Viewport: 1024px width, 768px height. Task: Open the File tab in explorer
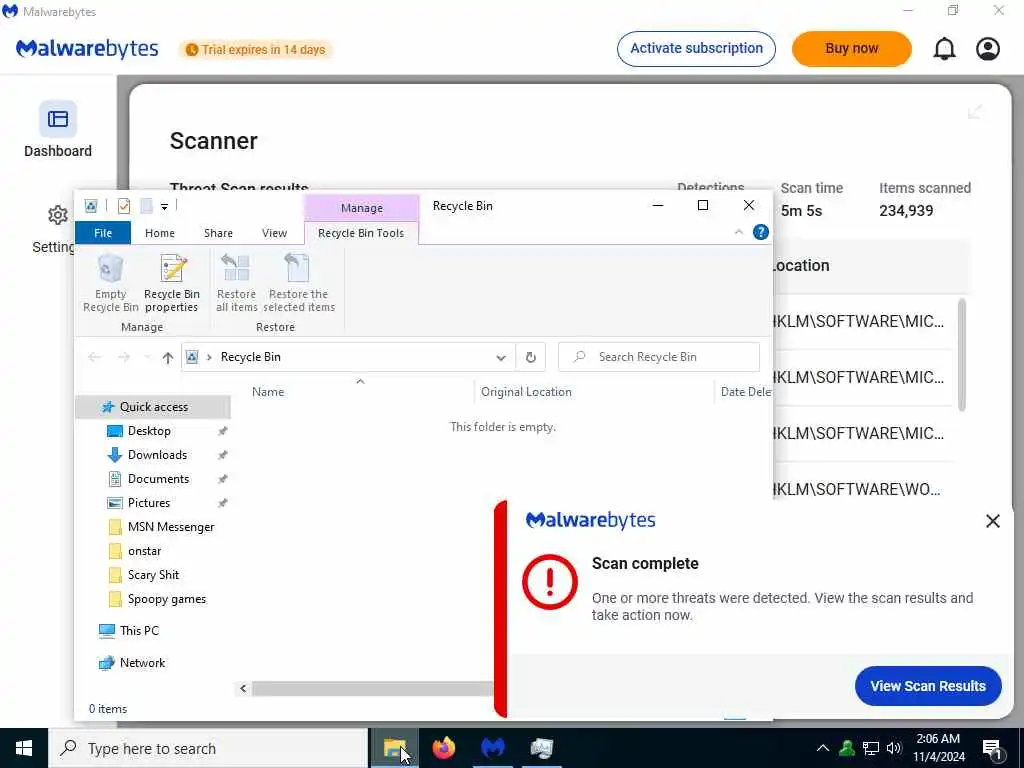pyautogui.click(x=103, y=233)
